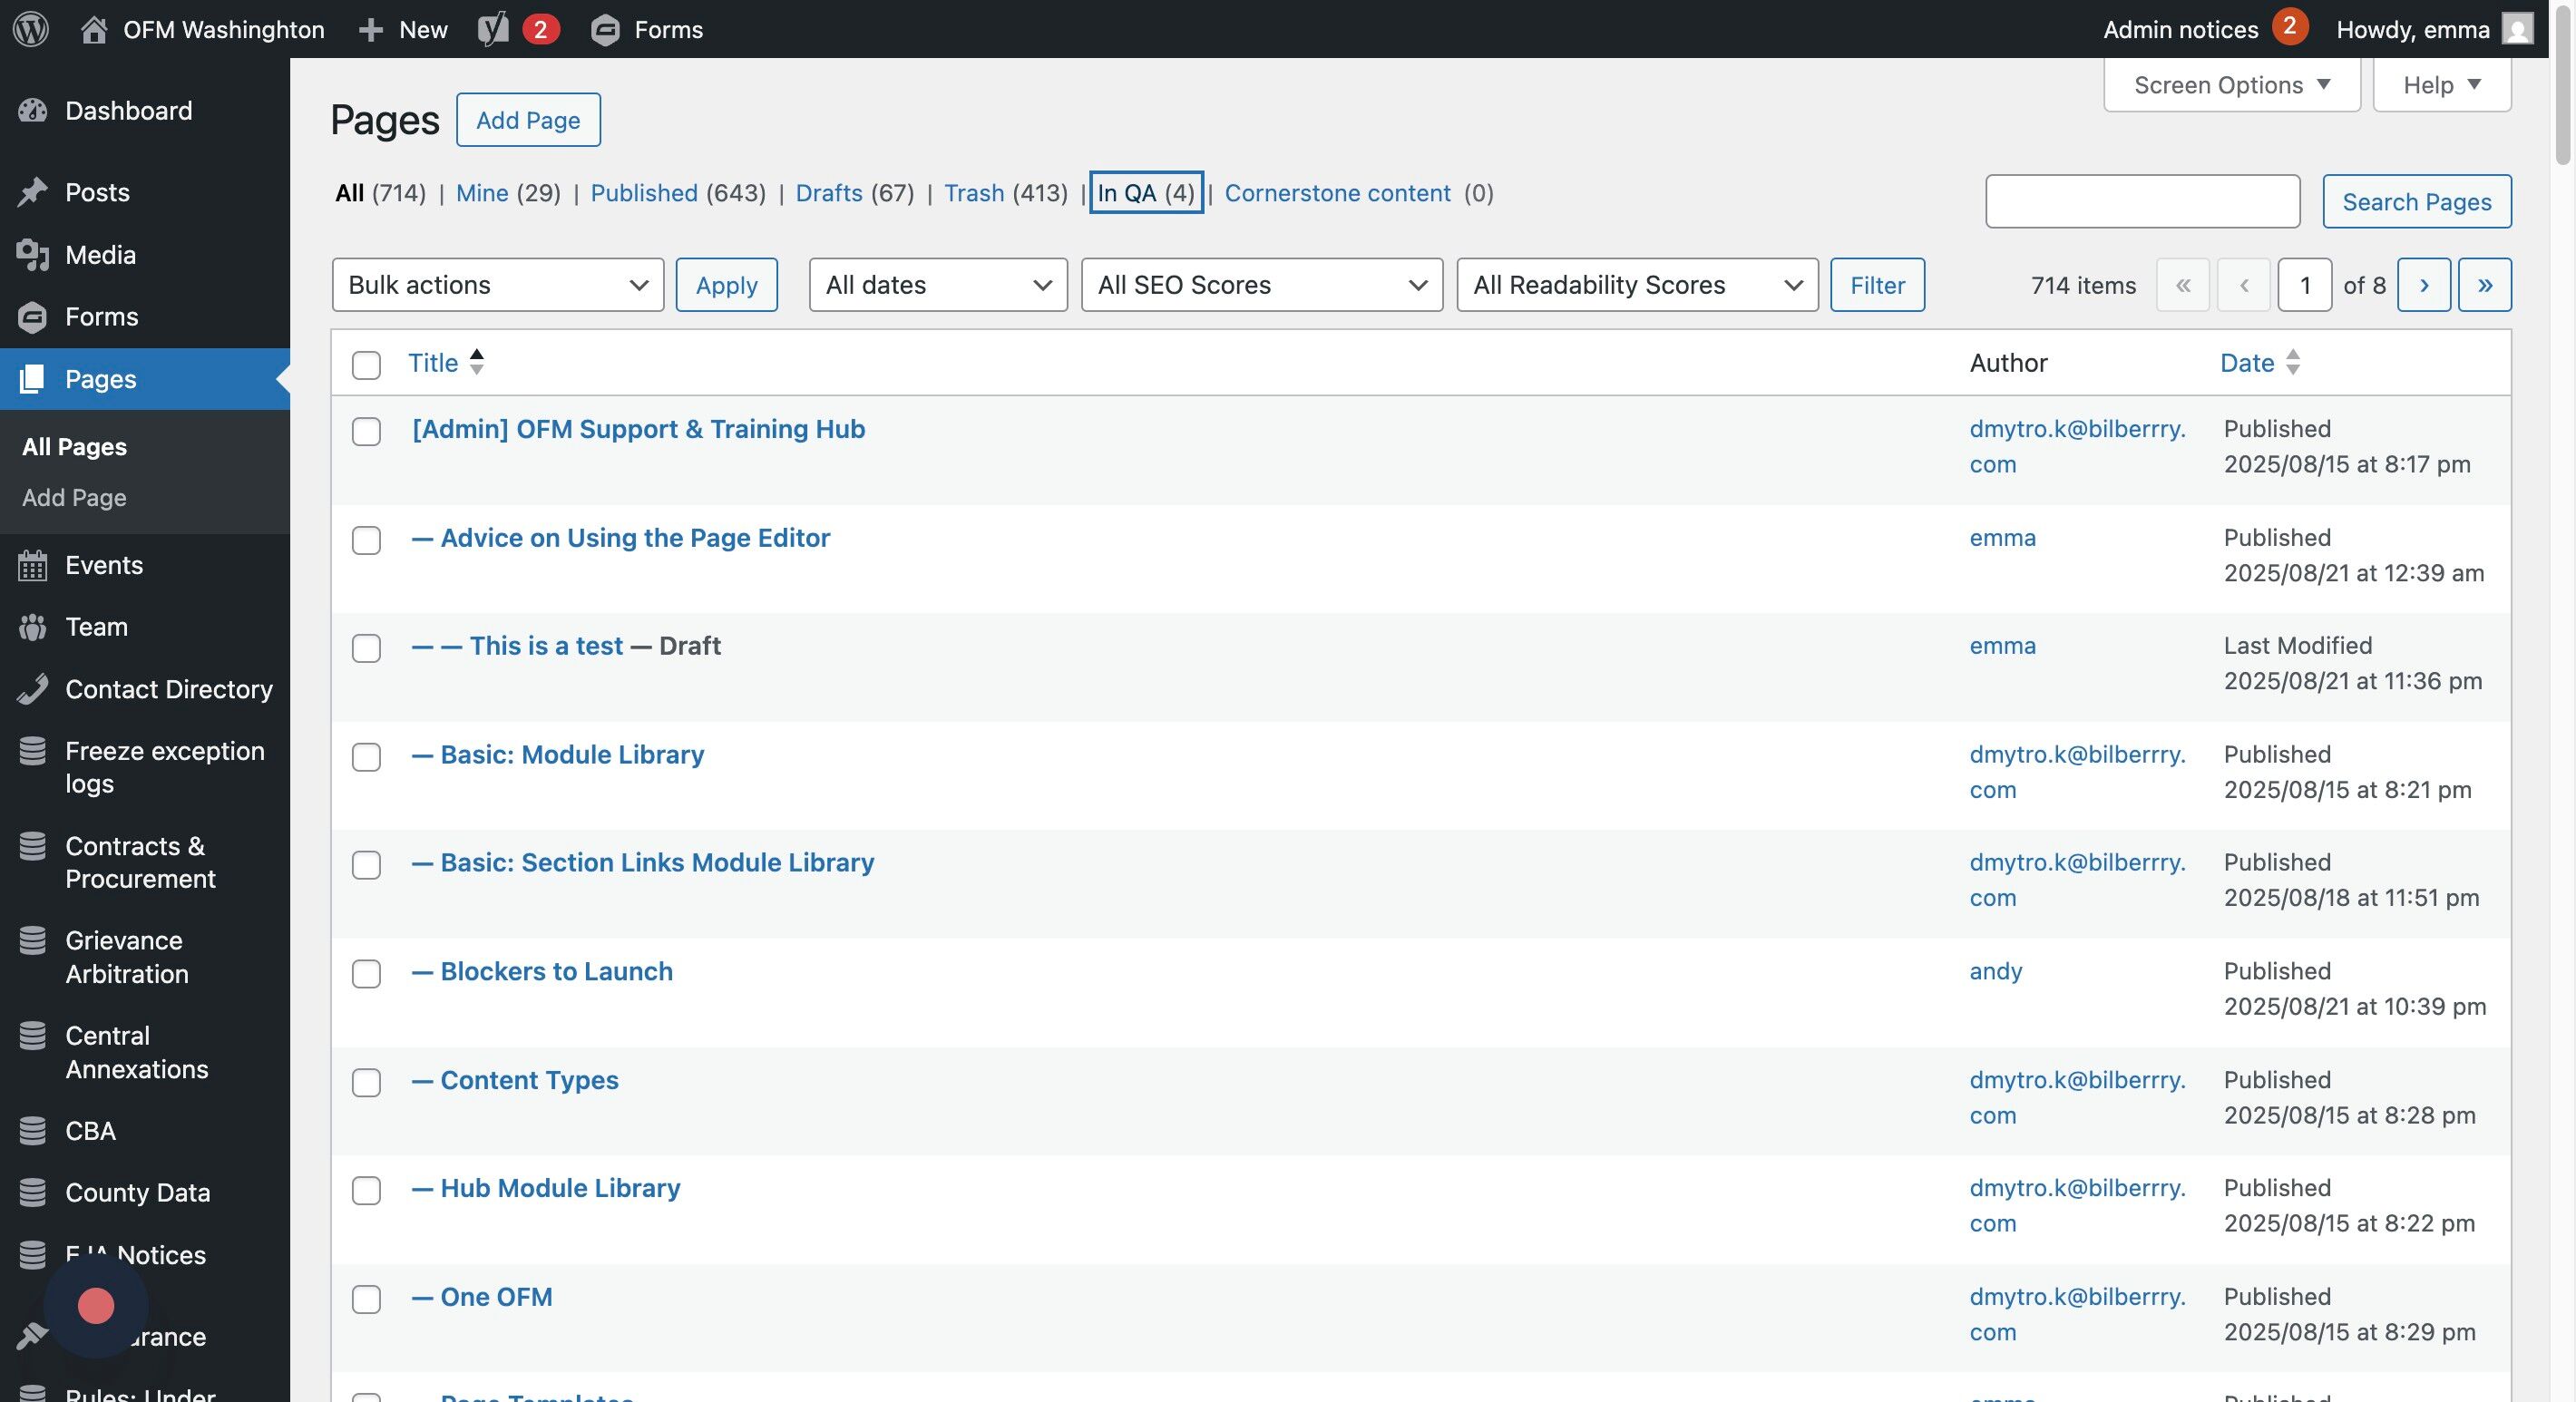Select the Content Types page checkbox
The image size is (2576, 1402).
pos(366,1082)
